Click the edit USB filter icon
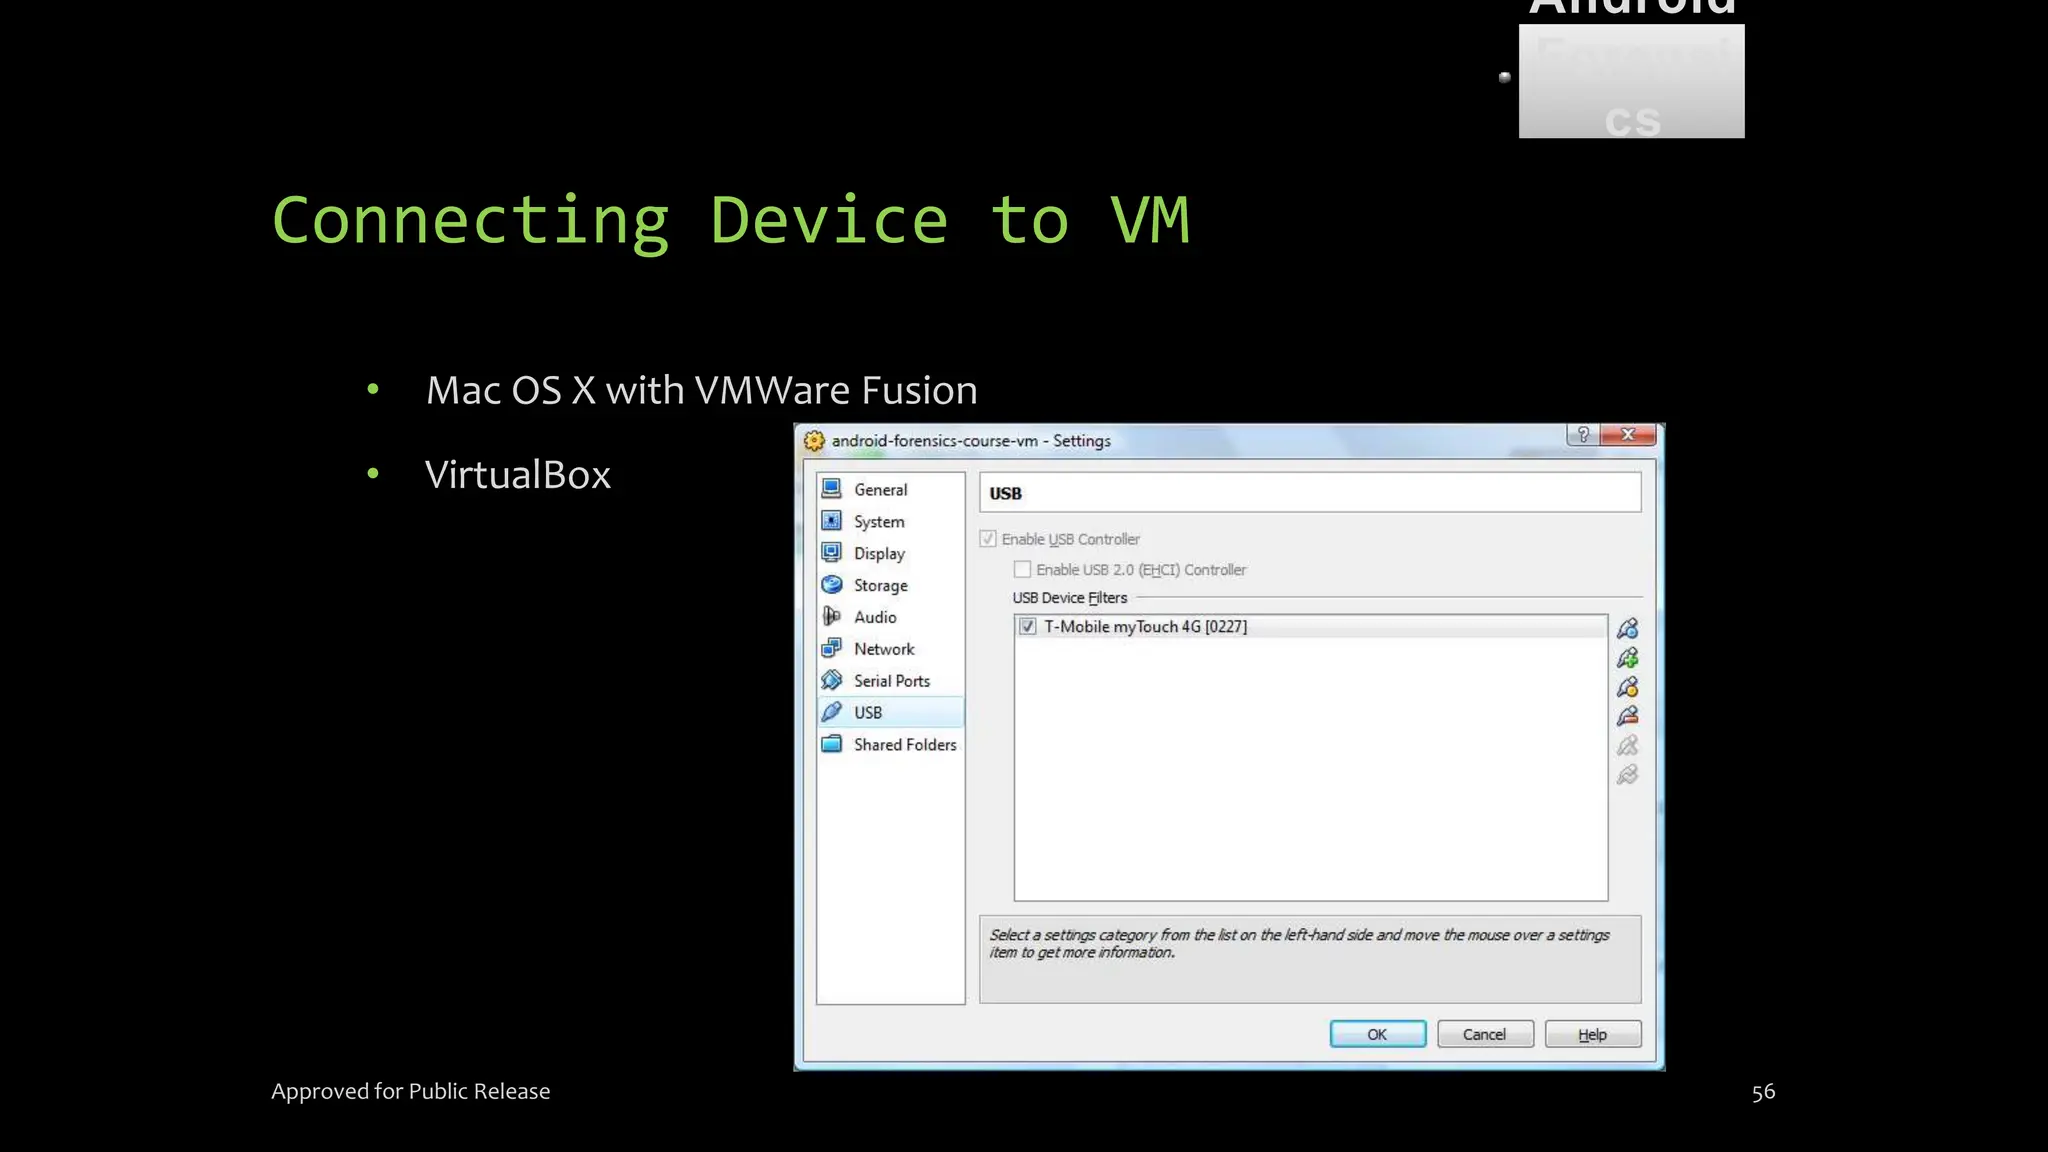This screenshot has height=1152, width=2048. coord(1627,687)
